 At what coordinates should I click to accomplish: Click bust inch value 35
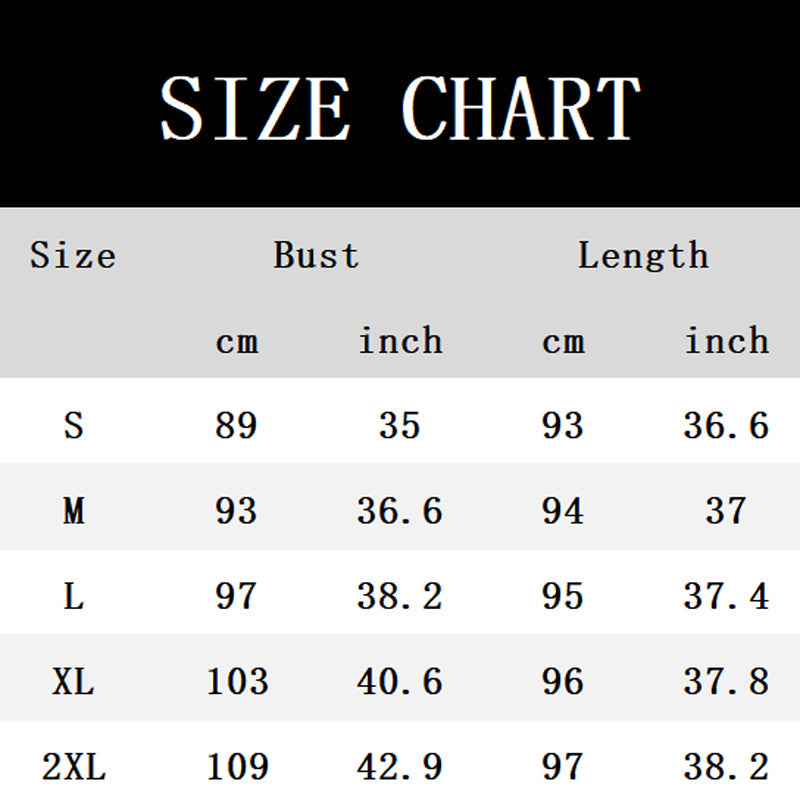pyautogui.click(x=399, y=426)
